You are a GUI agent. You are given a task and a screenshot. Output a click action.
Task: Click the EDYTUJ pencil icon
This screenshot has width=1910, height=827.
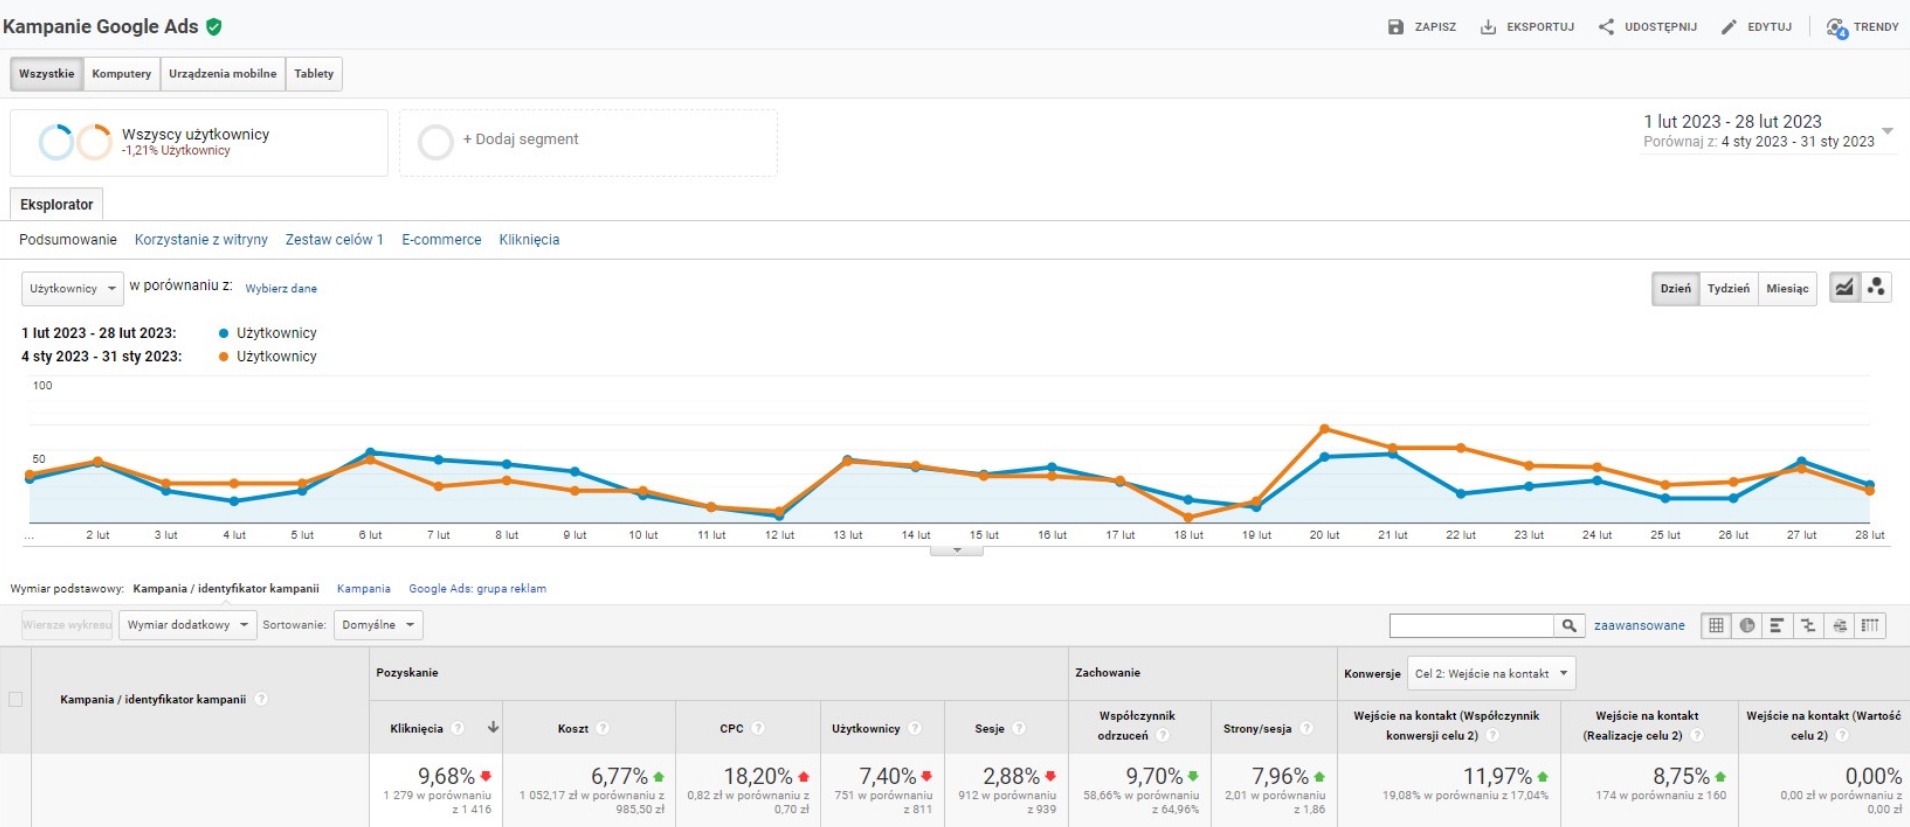[x=1729, y=27]
